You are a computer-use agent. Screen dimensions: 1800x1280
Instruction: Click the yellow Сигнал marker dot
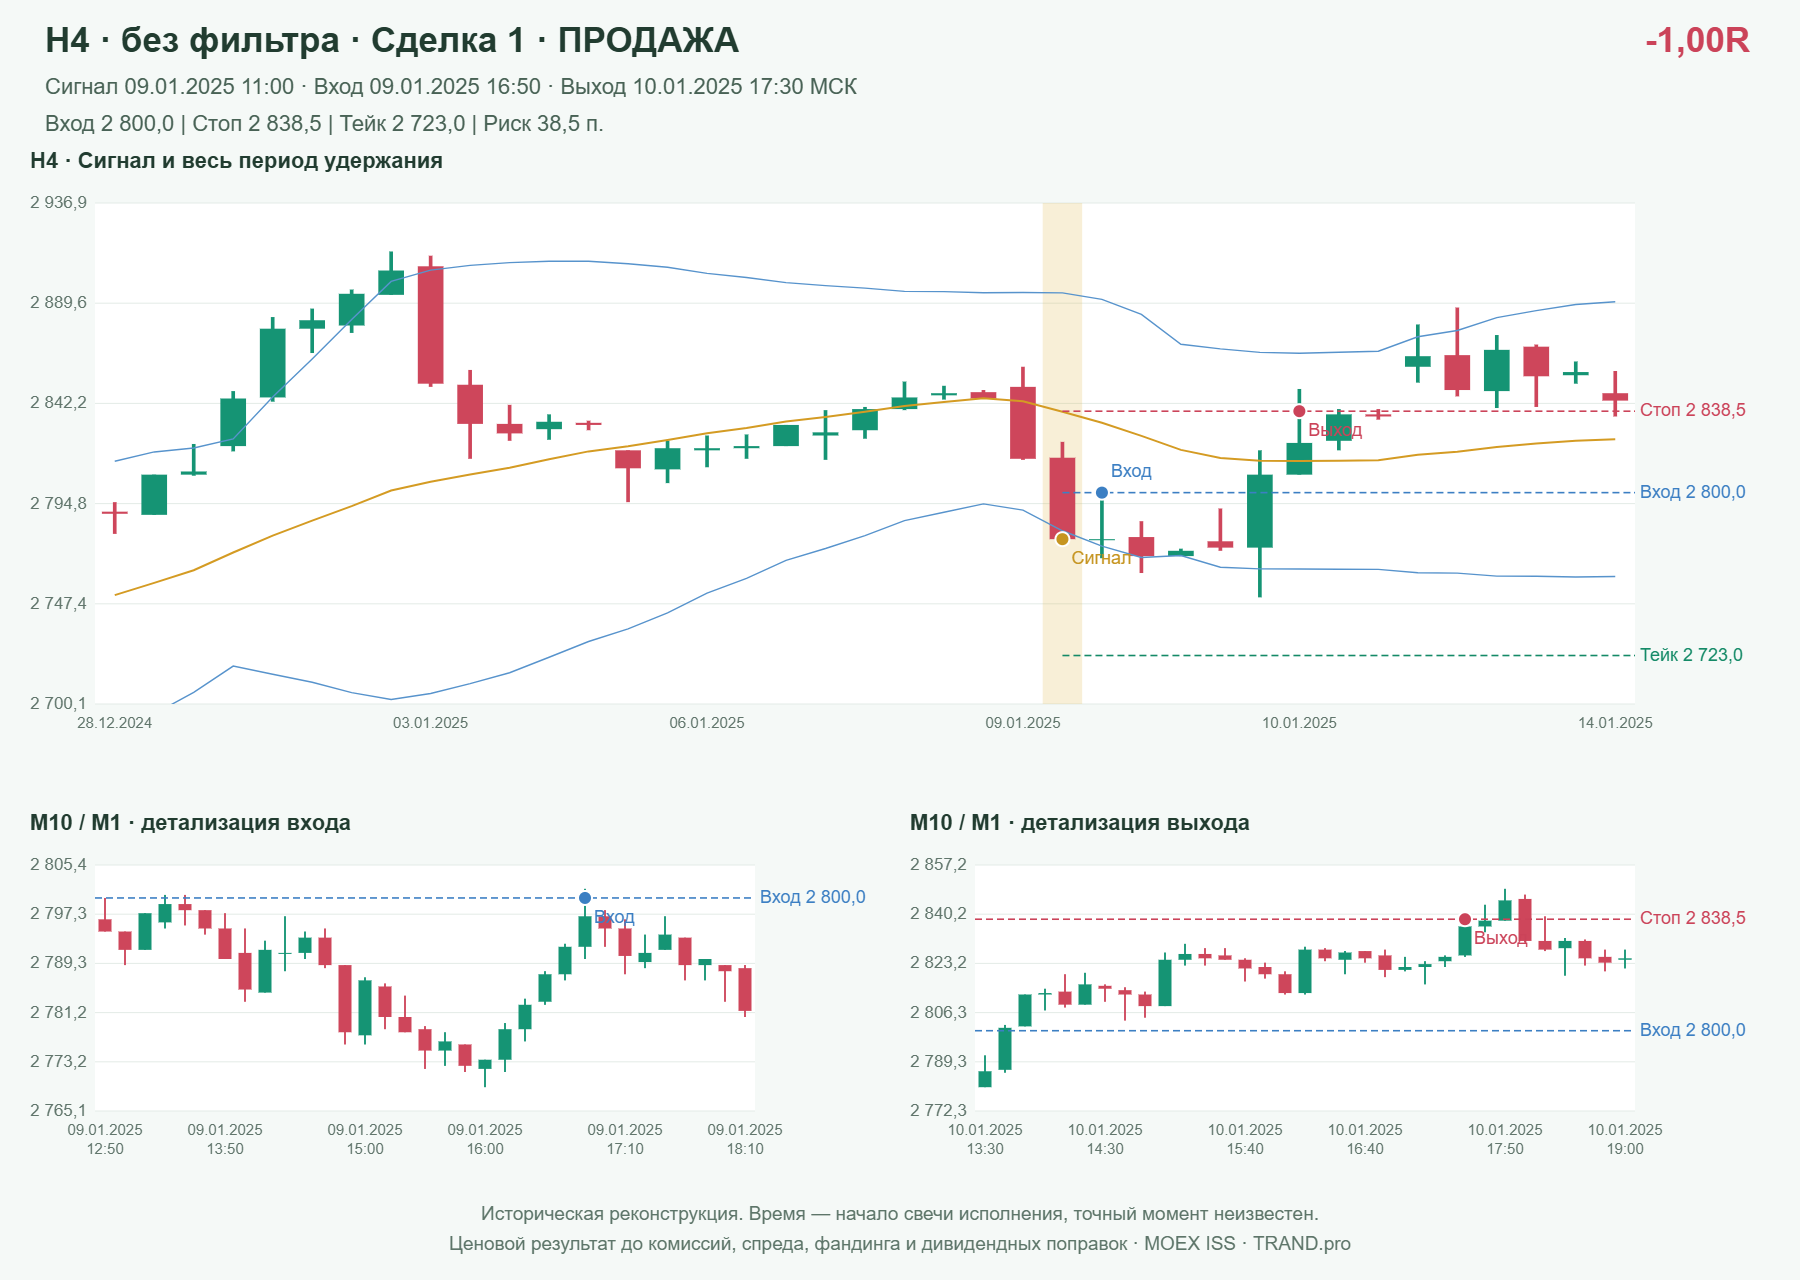tap(1062, 539)
